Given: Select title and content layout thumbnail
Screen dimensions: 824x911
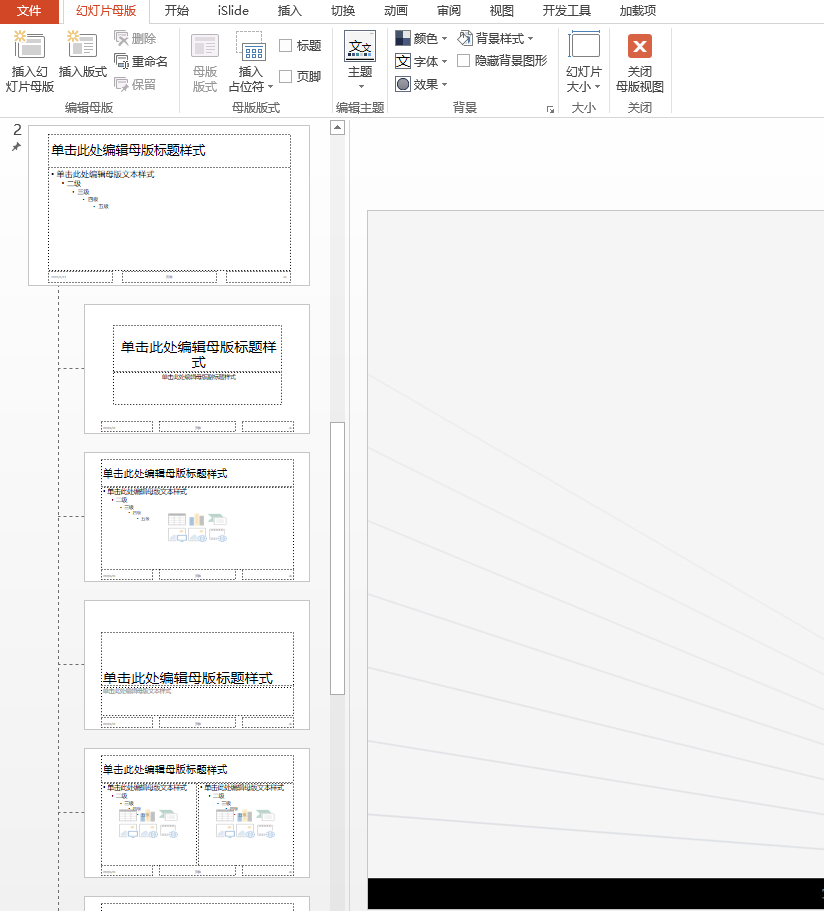Looking at the screenshot, I should coord(197,517).
